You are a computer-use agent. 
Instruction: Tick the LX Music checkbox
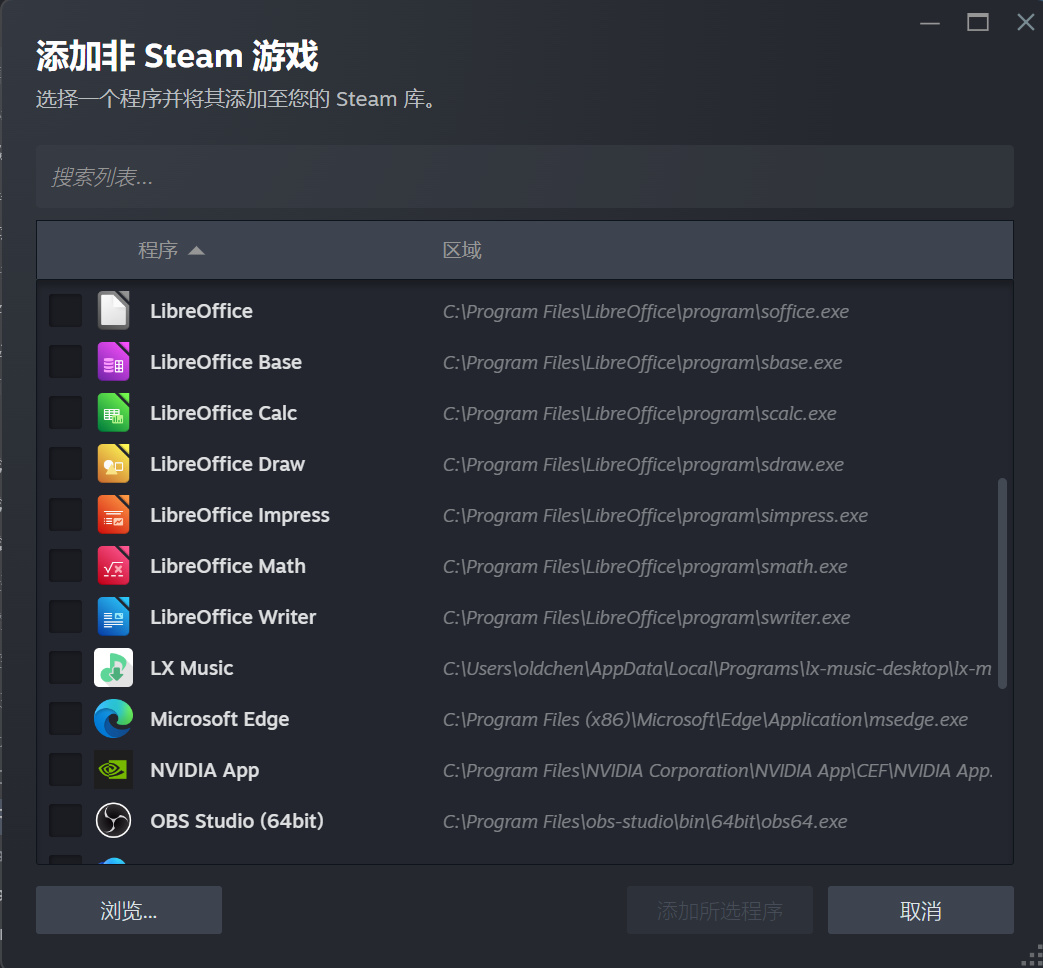(65, 667)
